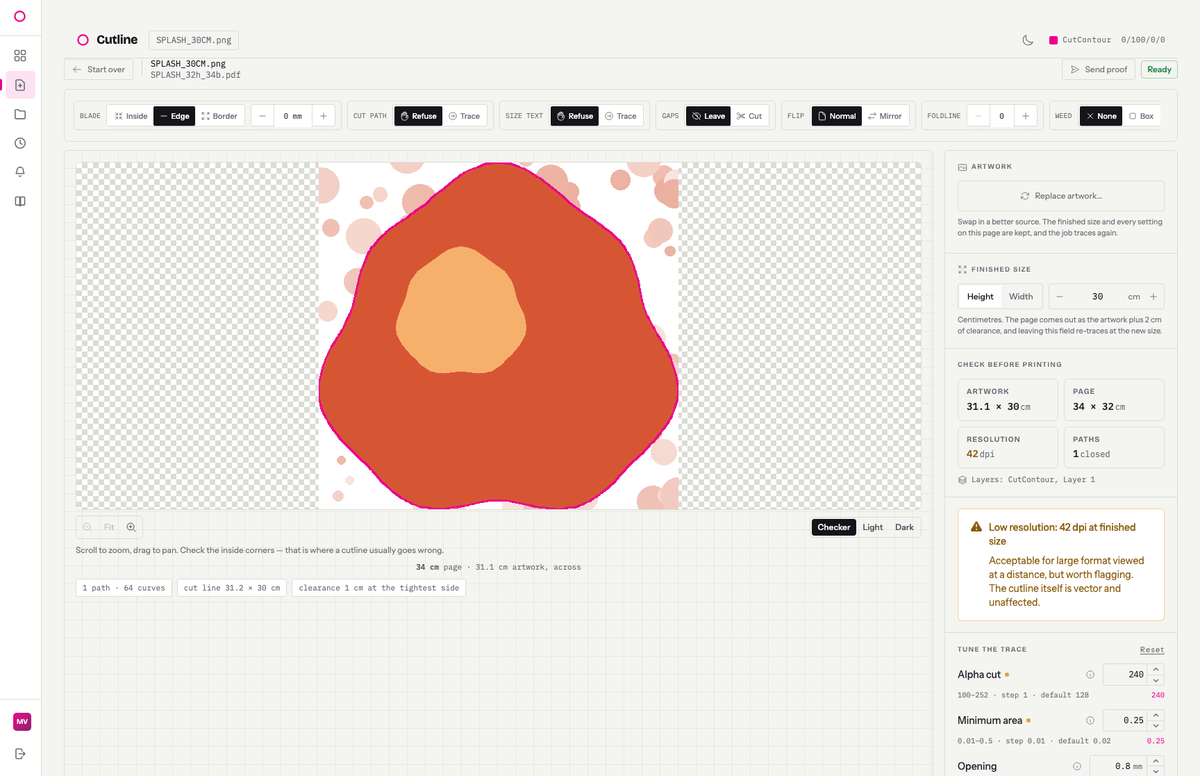Click the sign-out icon in sidebar

click(x=20, y=753)
